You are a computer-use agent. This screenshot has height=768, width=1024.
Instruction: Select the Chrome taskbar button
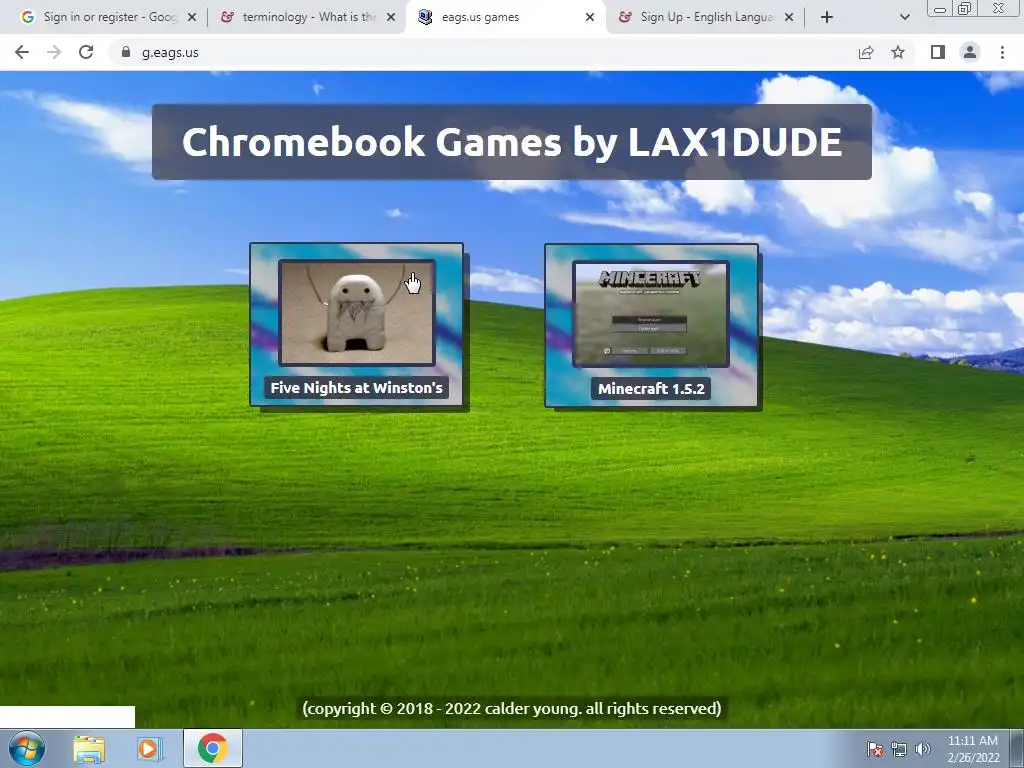pyautogui.click(x=213, y=748)
